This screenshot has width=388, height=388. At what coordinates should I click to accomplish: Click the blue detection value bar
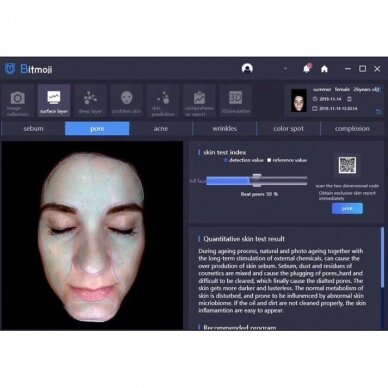click(228, 181)
